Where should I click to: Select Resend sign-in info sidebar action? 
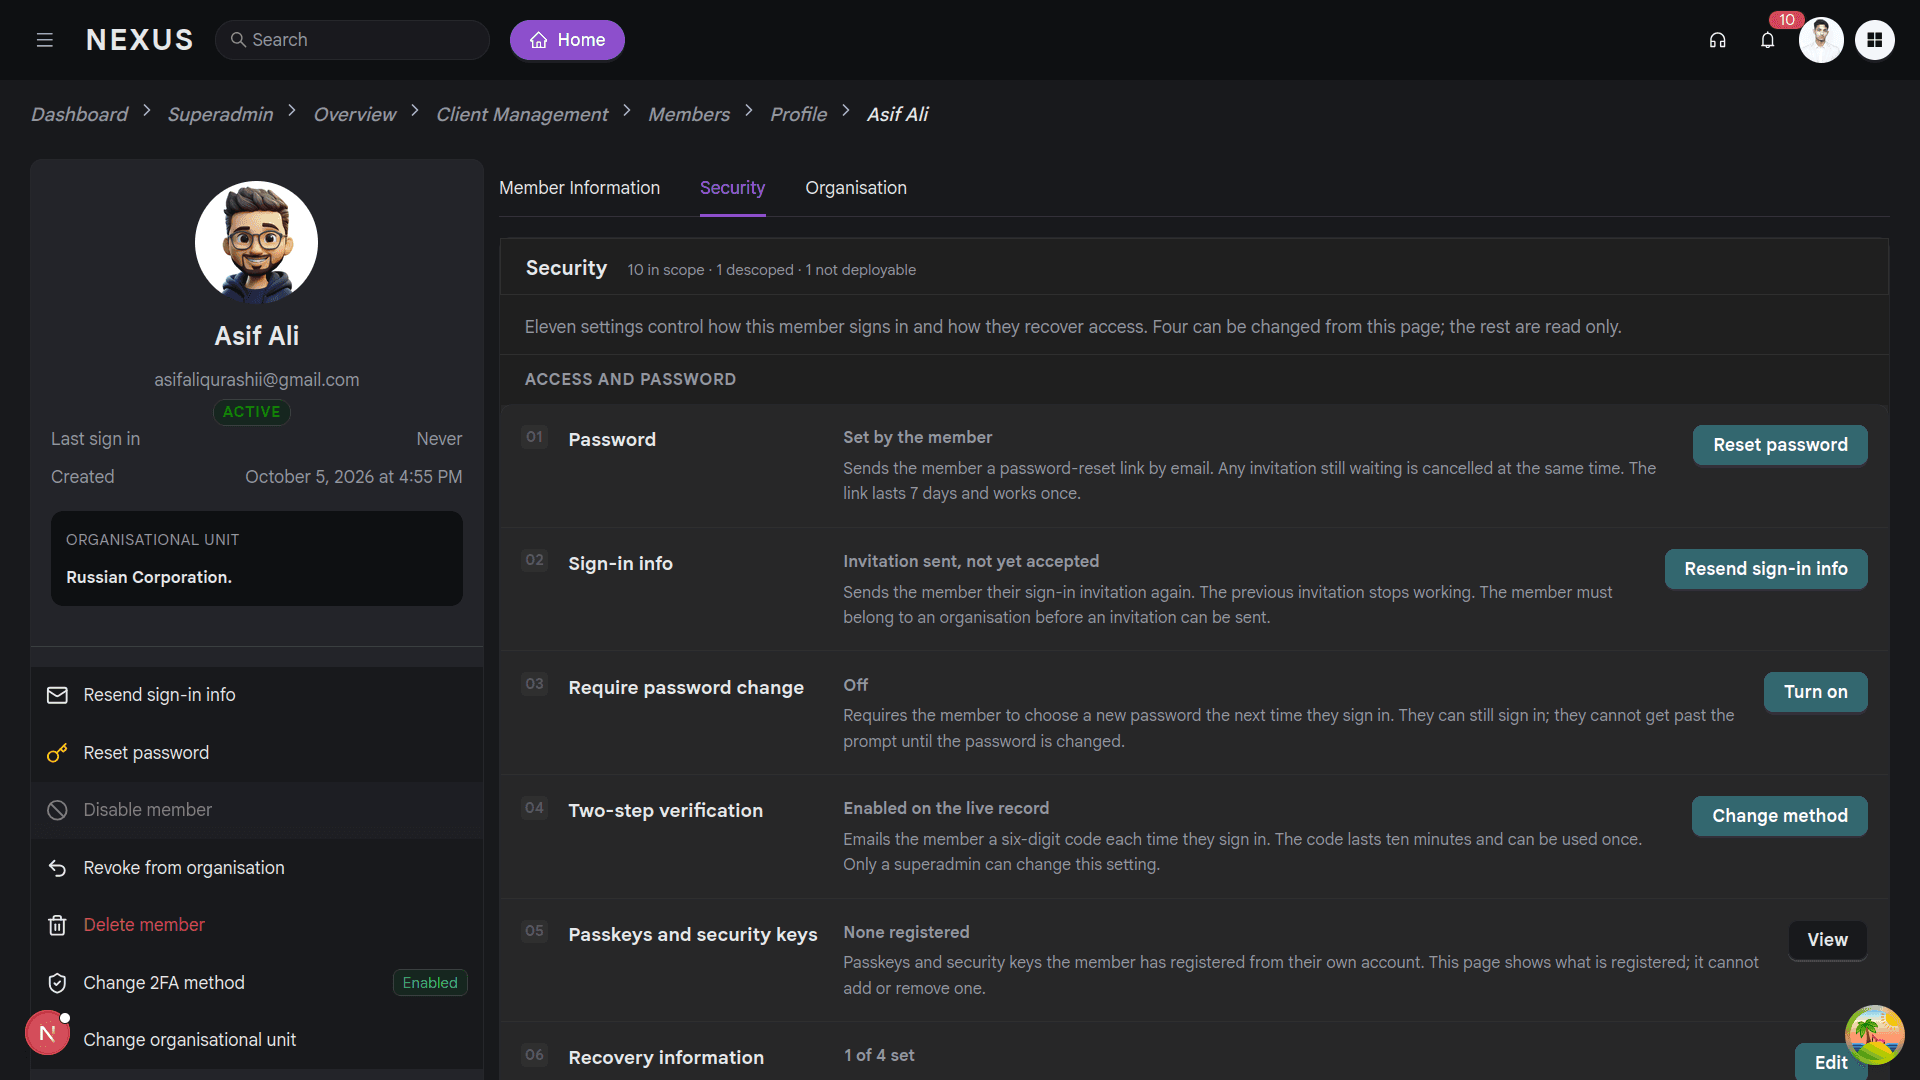[x=257, y=695]
